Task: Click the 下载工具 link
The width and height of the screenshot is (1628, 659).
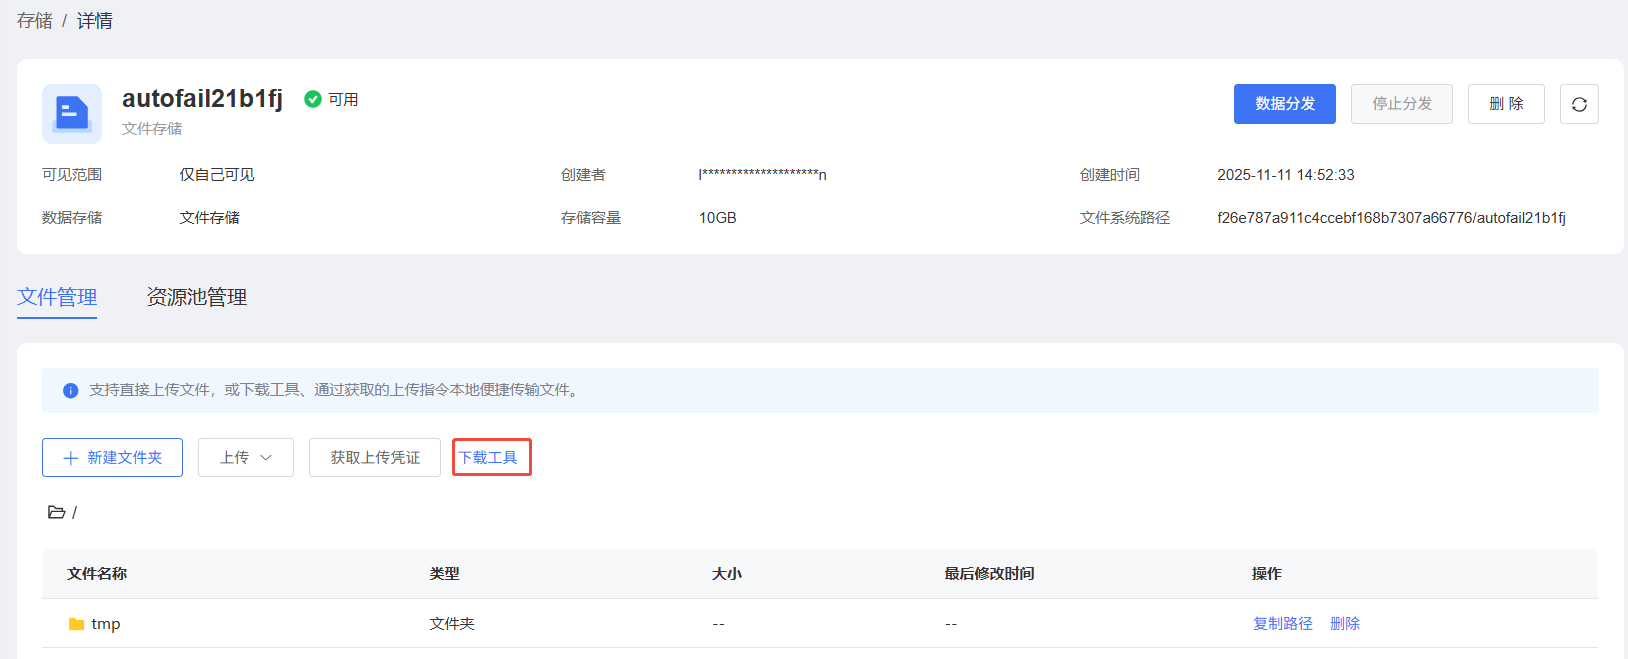Action: click(488, 457)
